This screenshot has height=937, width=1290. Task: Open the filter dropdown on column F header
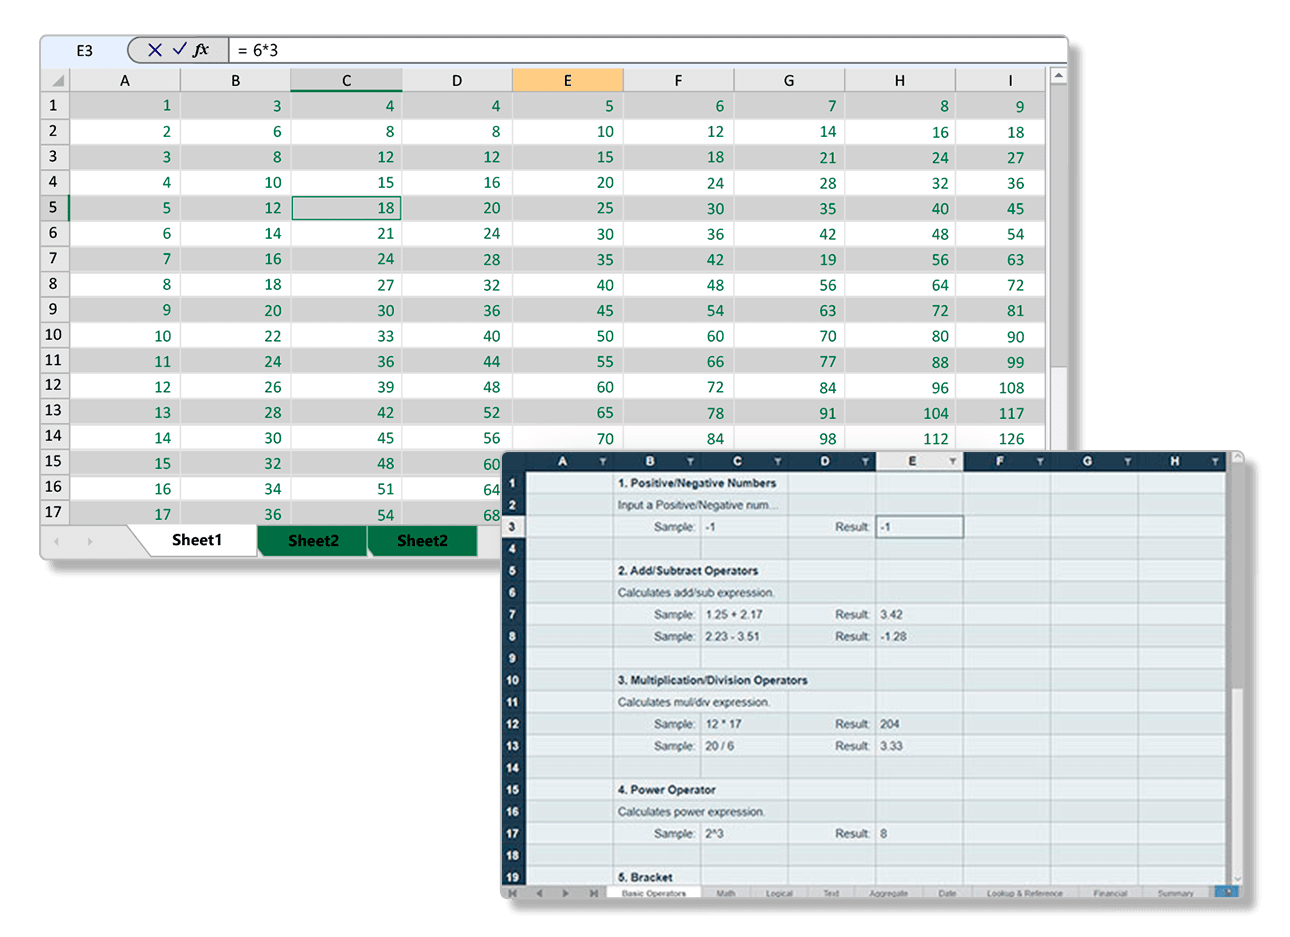1041,461
